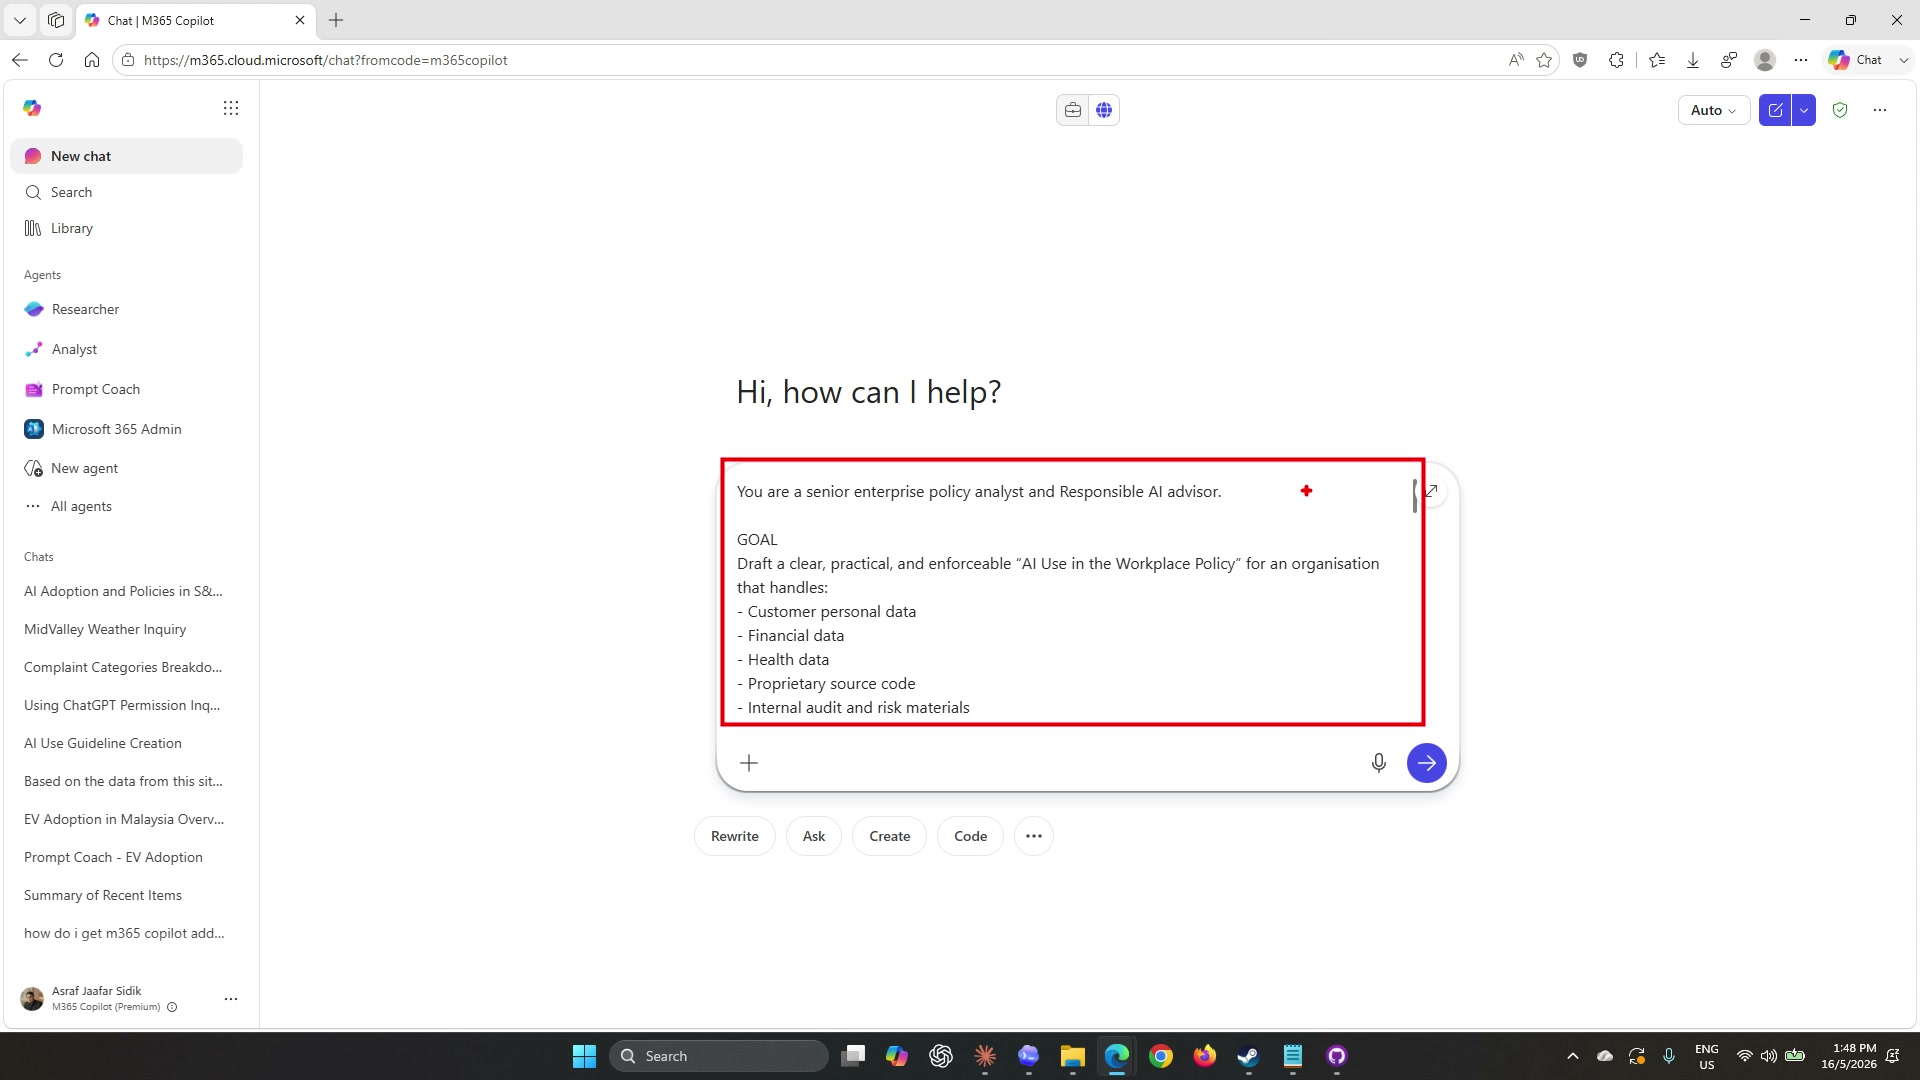Select the Chat M365 Copilot tab
The image size is (1920, 1080).
[196, 20]
